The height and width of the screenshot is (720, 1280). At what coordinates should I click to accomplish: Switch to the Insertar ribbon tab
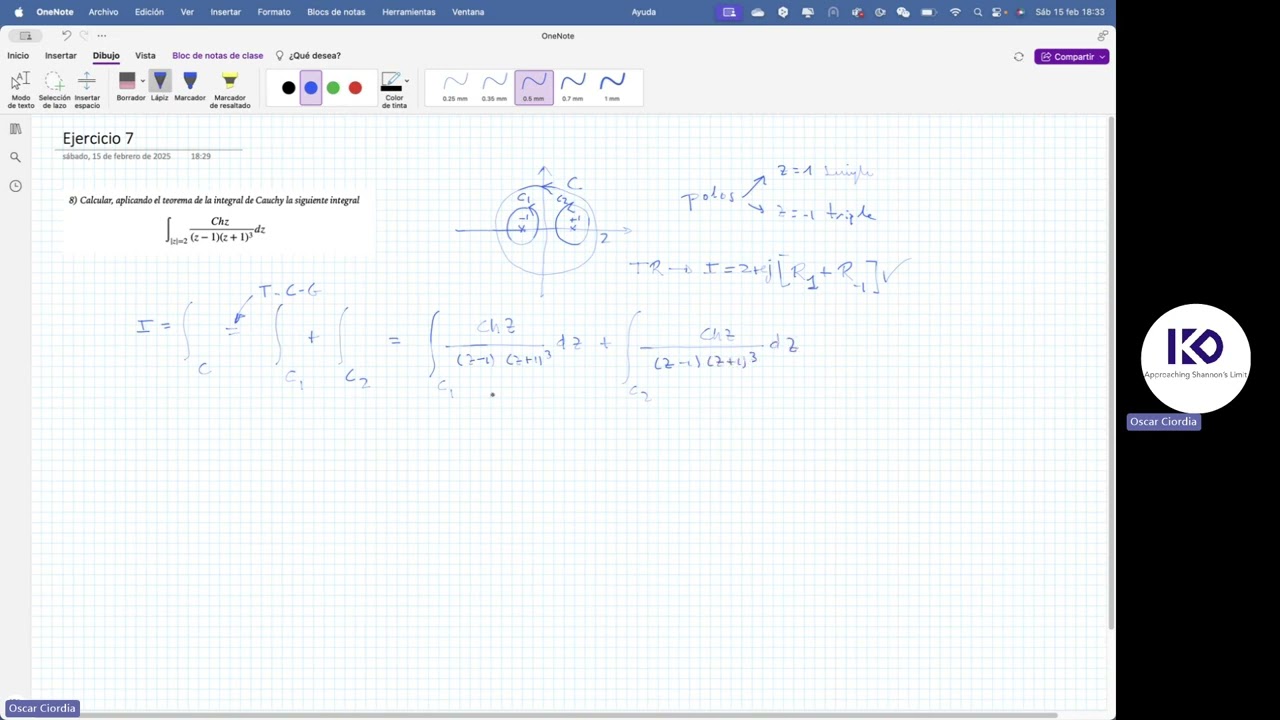pos(61,56)
